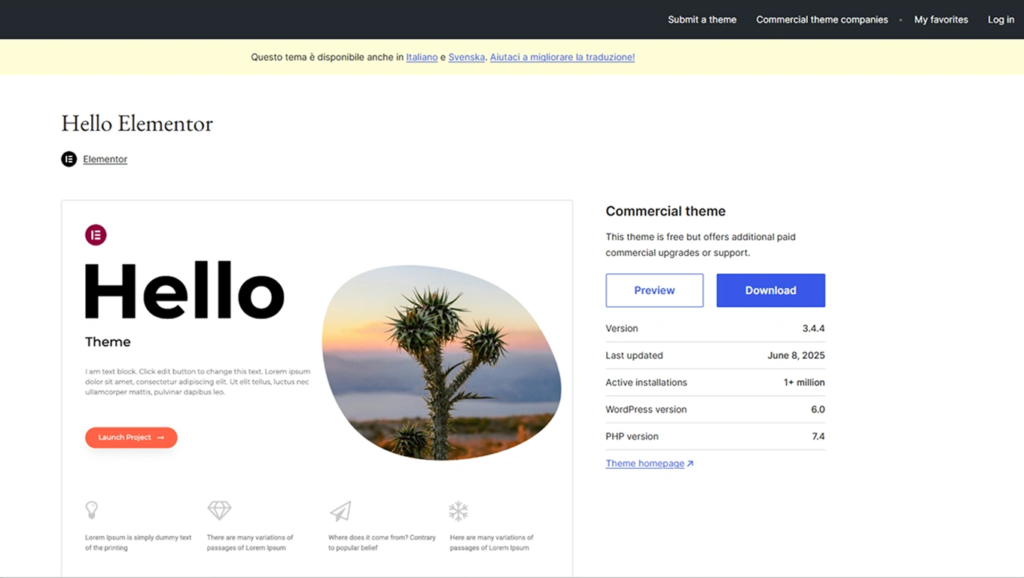Click the lightbulb icon in theme preview
The width and height of the screenshot is (1024, 578).
(x=92, y=510)
